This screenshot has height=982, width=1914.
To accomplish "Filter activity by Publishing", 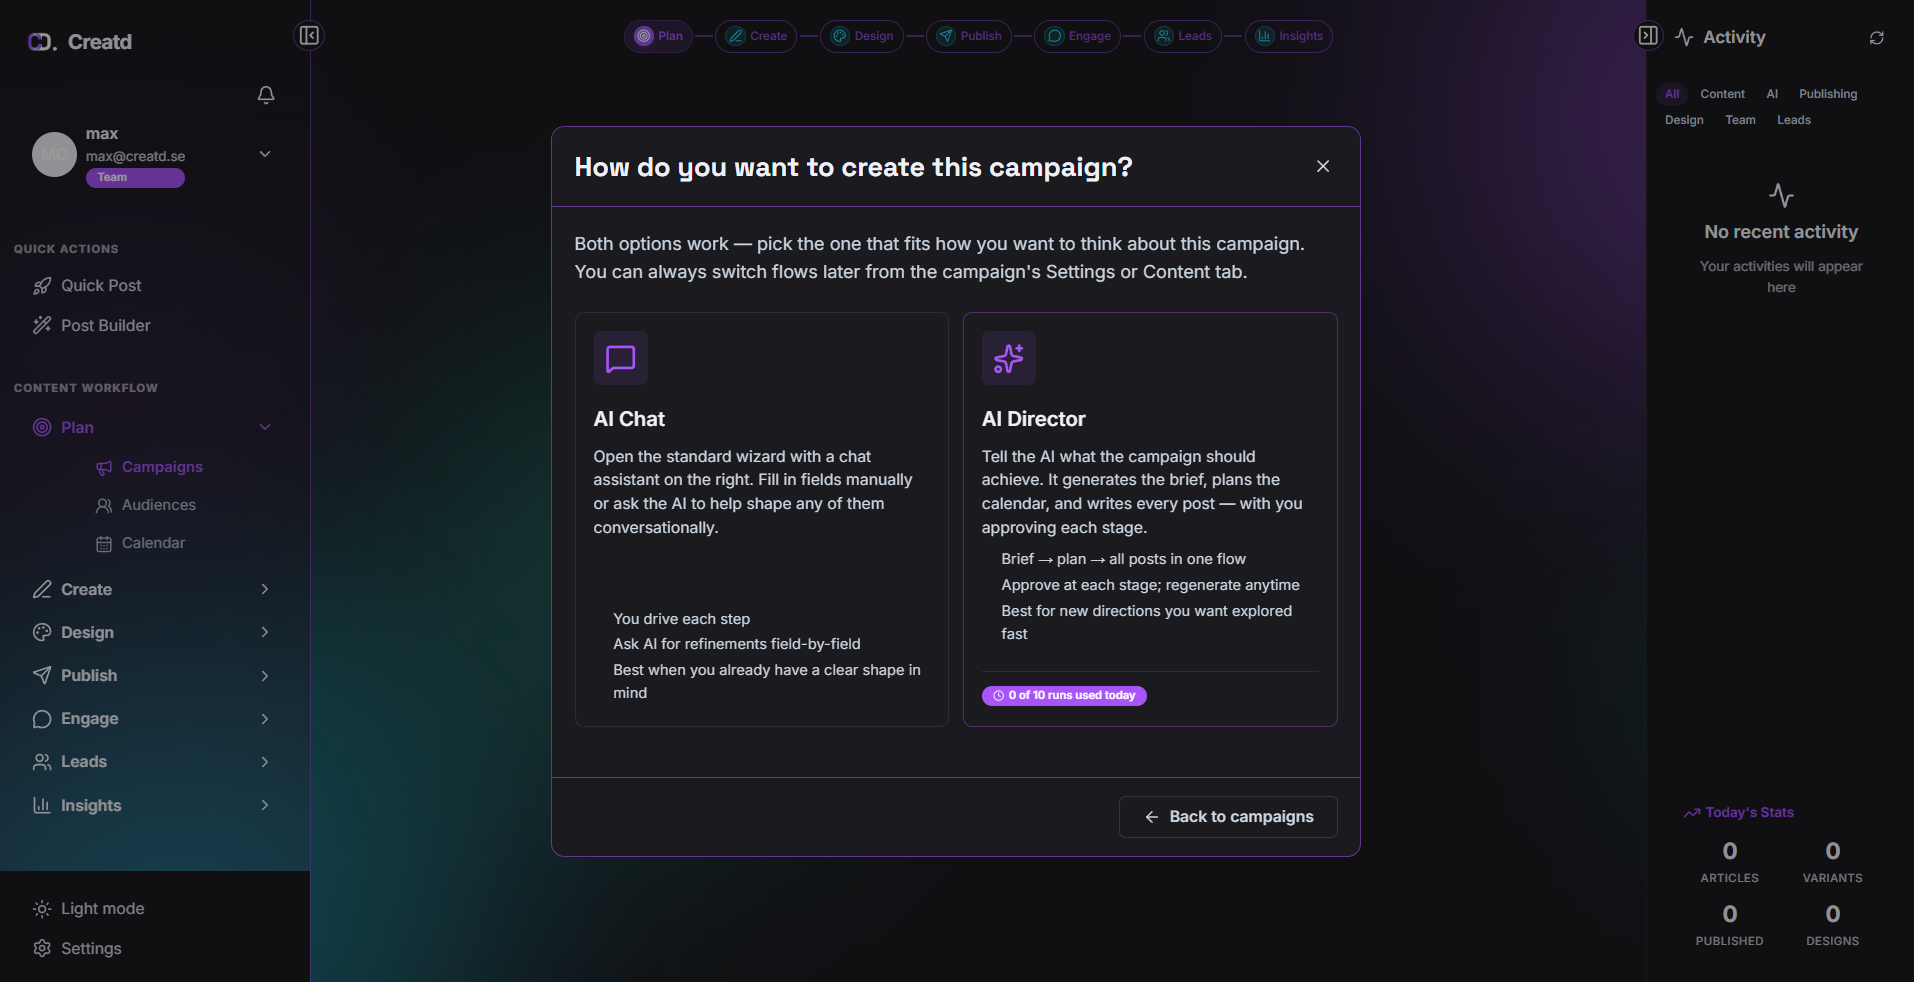I will [1828, 94].
